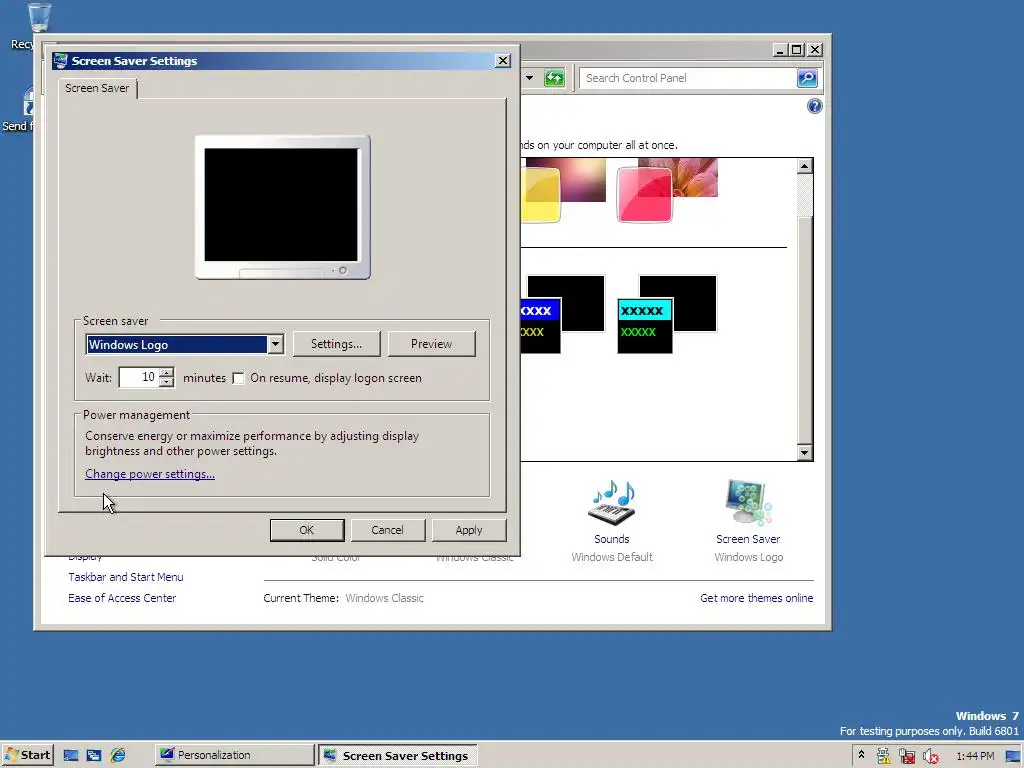Viewport: 1024px width, 768px height.
Task: Increase wait minutes with up spinner
Action: pos(167,374)
